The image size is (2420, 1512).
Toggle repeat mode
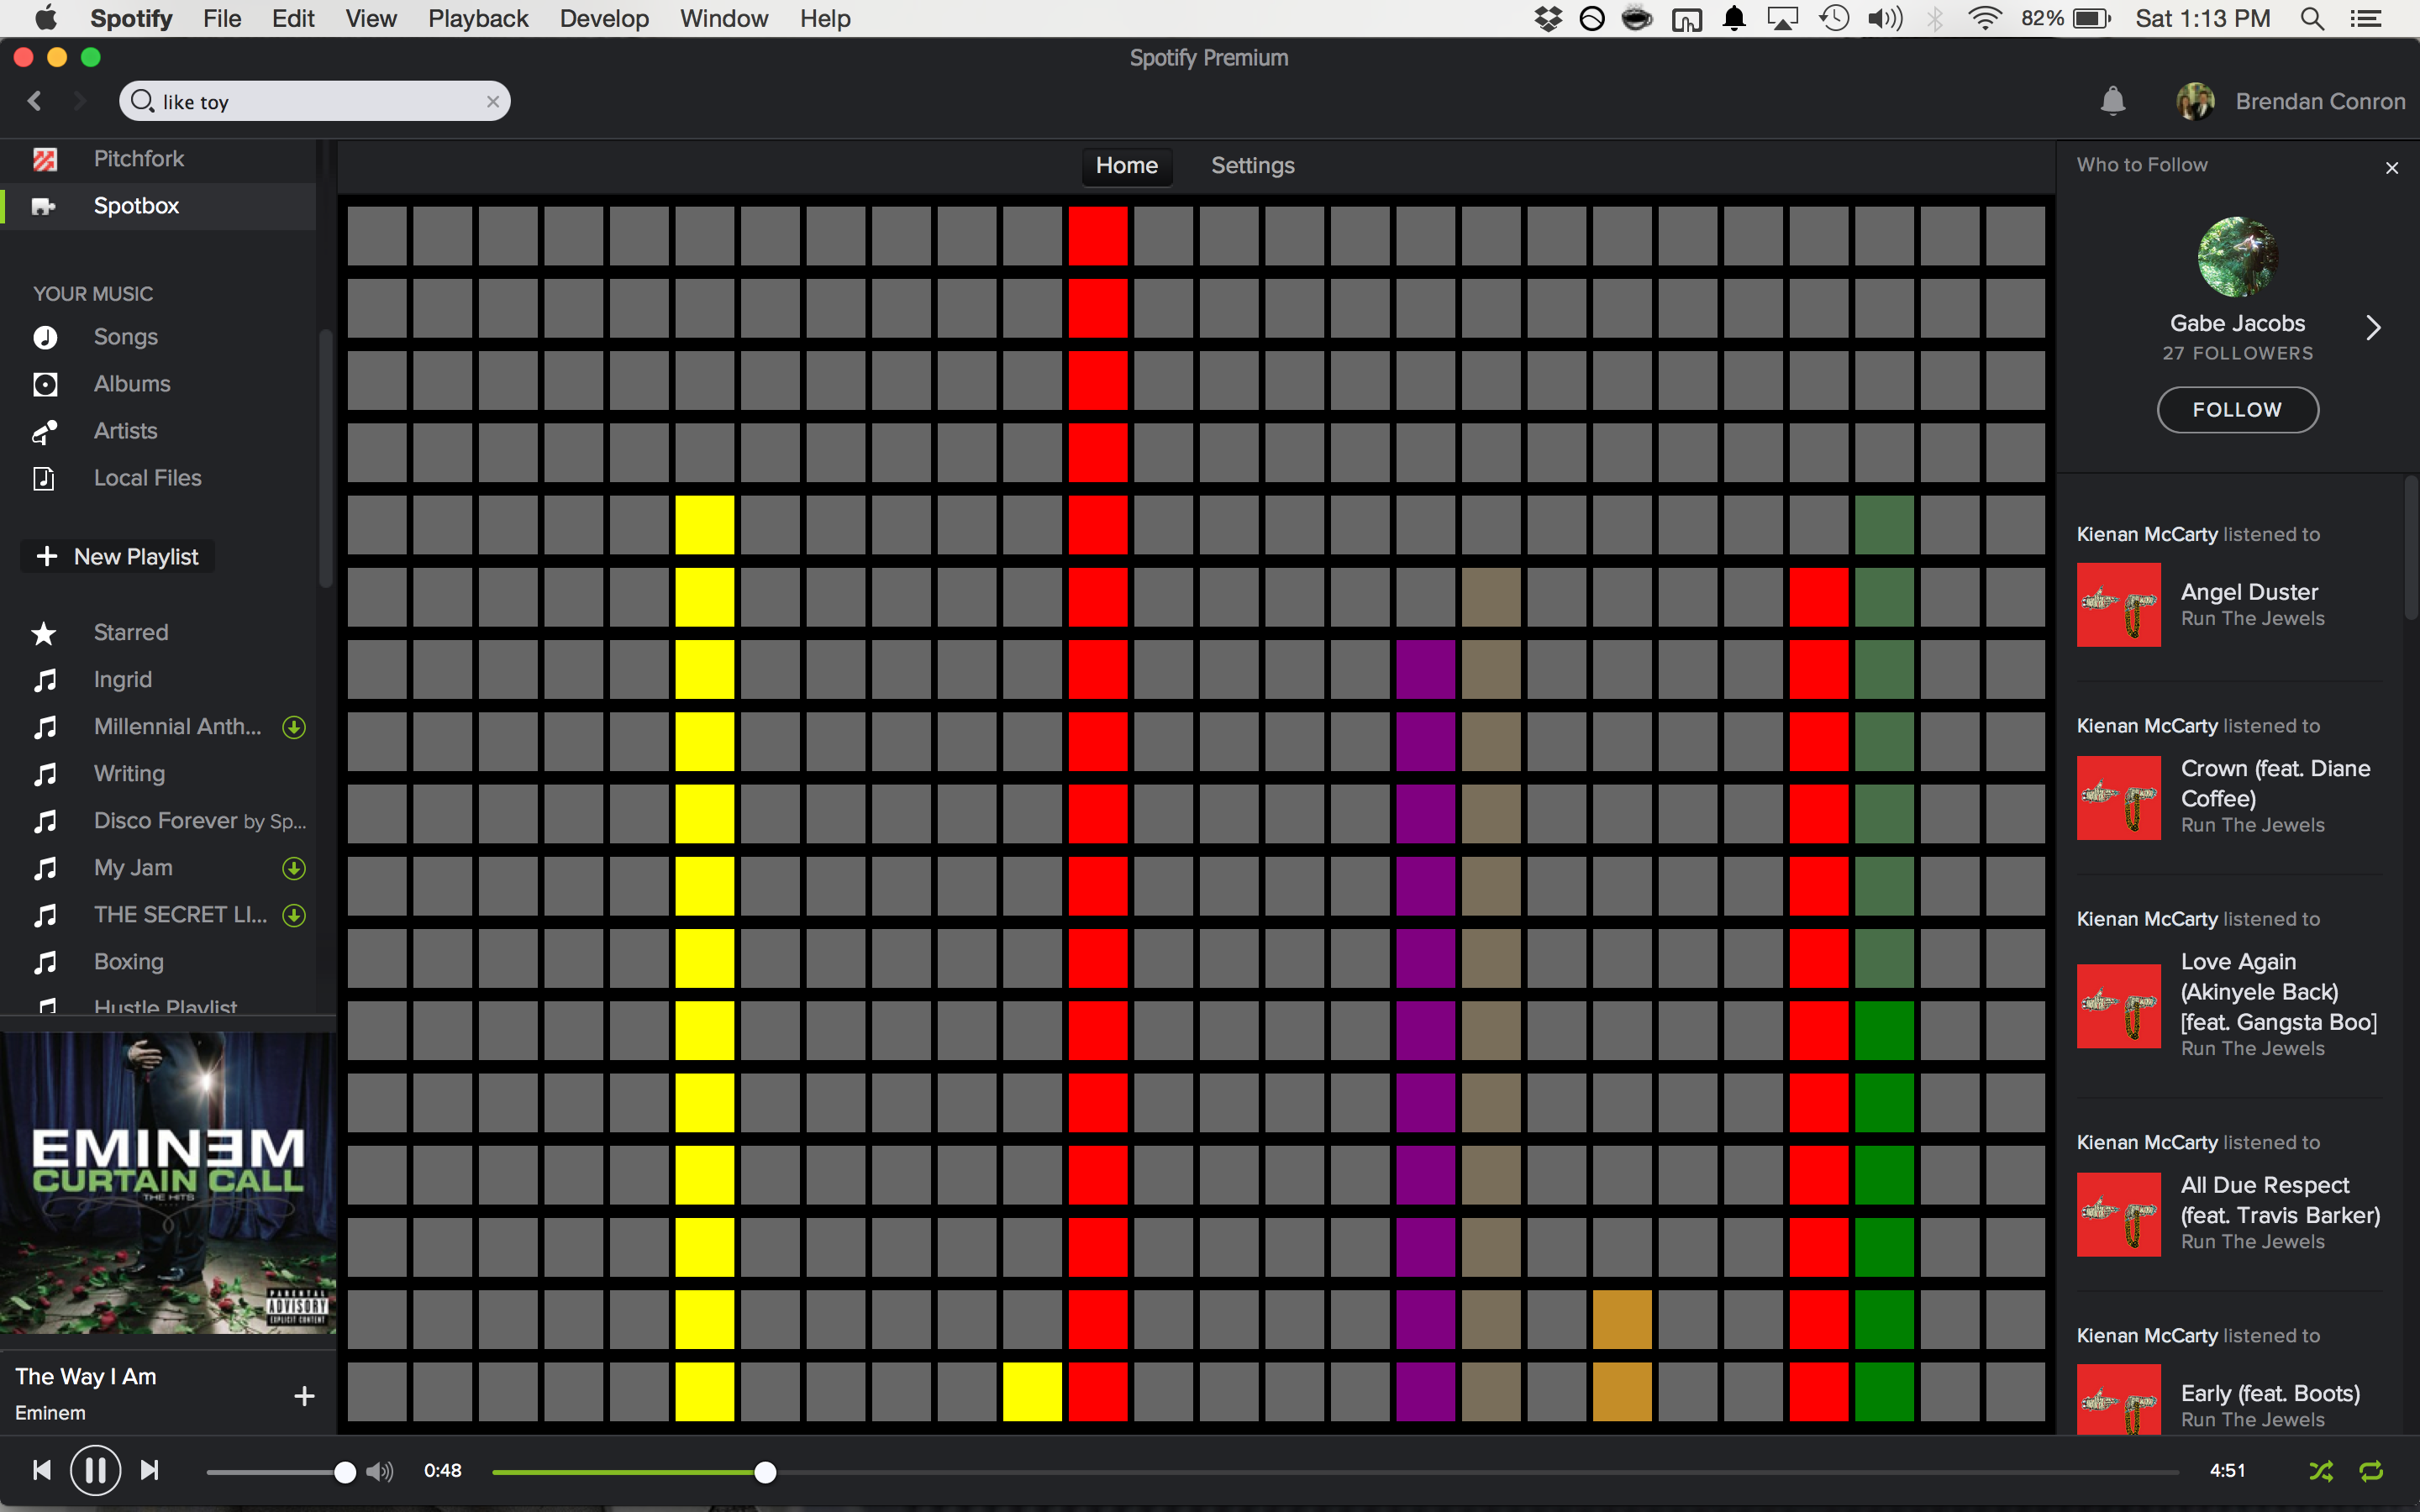tap(2371, 1471)
